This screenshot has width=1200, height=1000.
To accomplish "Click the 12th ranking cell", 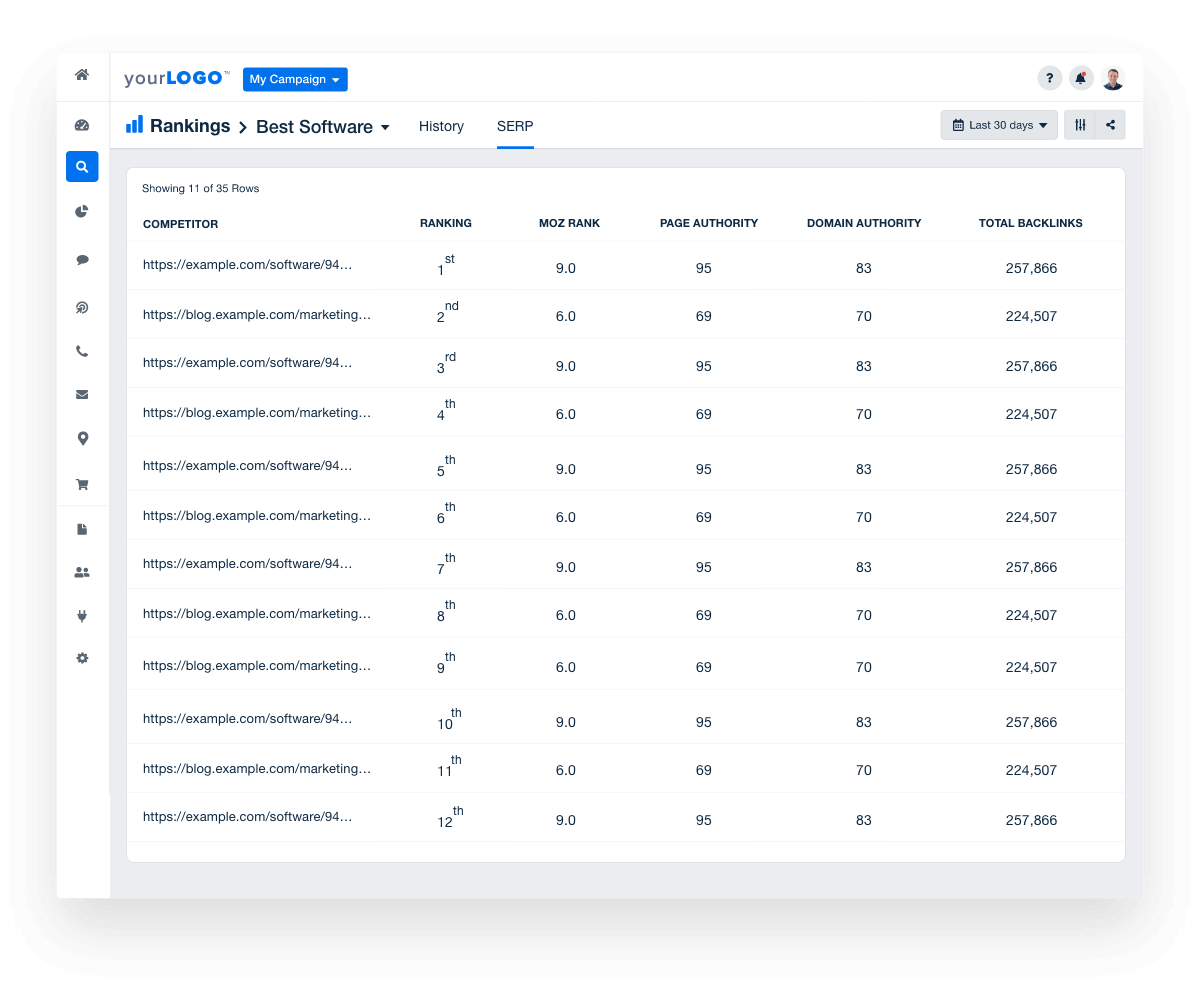I will click(x=450, y=817).
